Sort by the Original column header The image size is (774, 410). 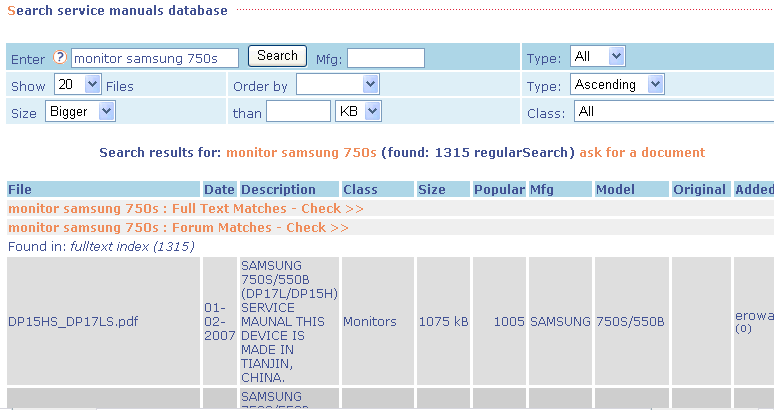tap(699, 189)
